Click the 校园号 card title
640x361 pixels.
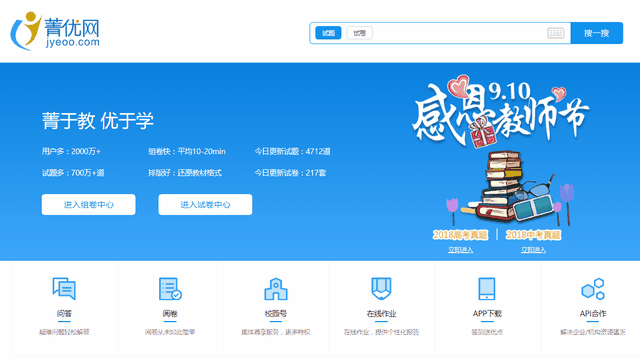pos(276,314)
